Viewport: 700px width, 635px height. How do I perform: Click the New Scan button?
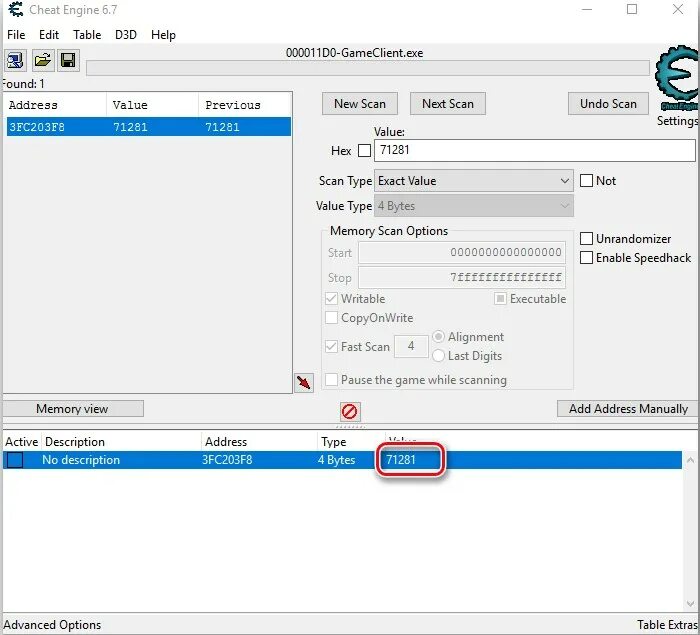360,104
